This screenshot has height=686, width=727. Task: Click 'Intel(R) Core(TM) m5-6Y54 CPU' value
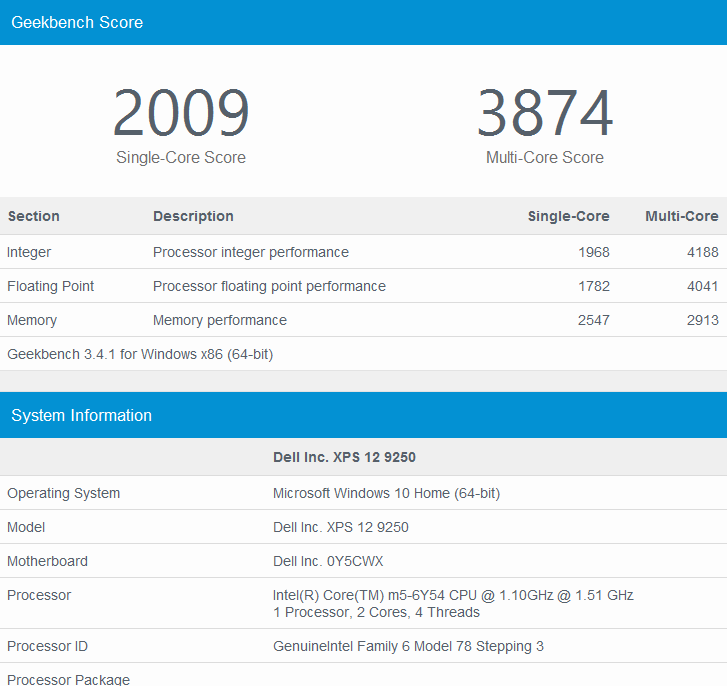coord(453,595)
